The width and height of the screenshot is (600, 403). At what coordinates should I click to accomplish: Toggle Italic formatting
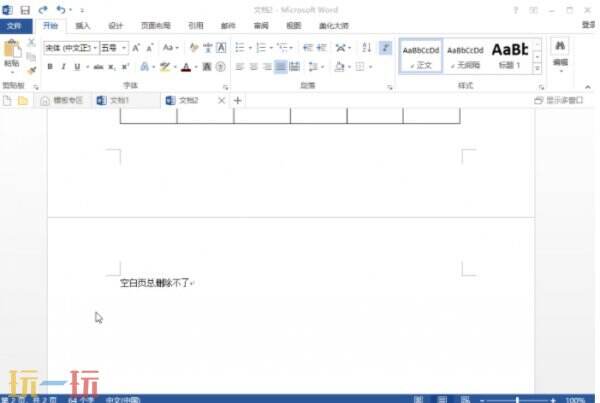click(x=64, y=67)
